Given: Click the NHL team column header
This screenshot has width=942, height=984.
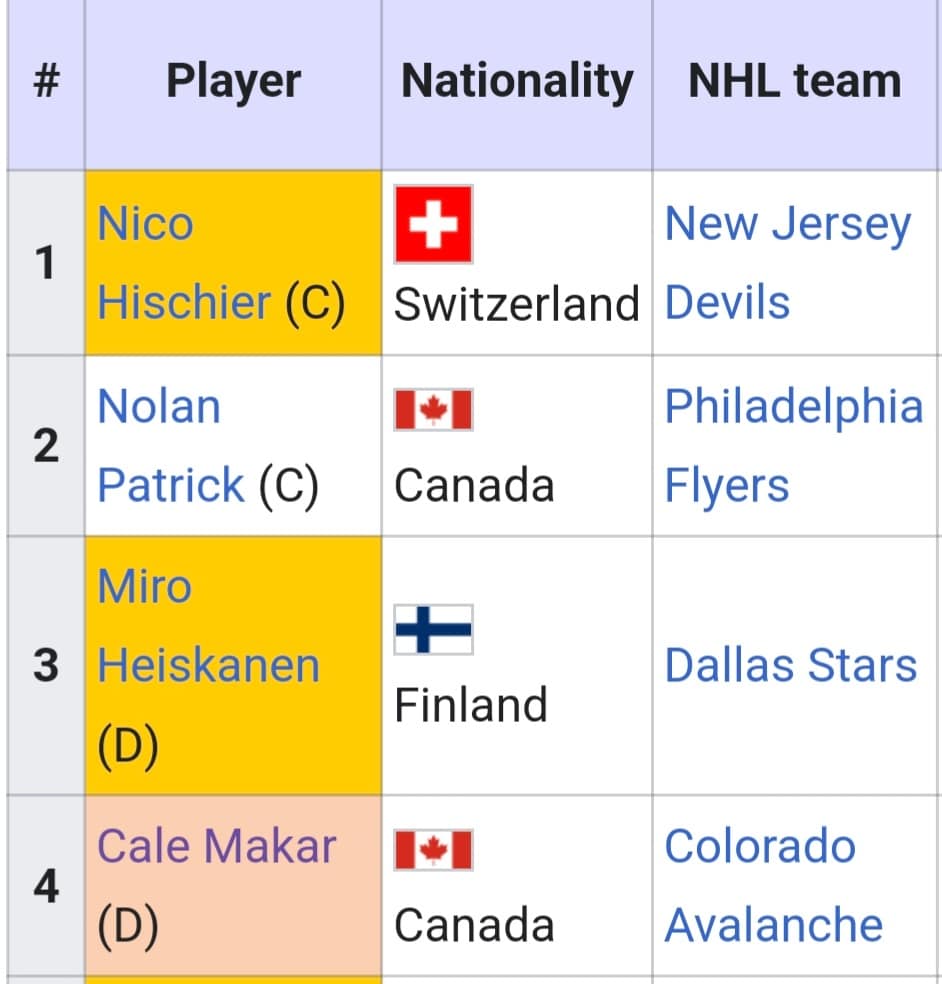Looking at the screenshot, I should [794, 81].
